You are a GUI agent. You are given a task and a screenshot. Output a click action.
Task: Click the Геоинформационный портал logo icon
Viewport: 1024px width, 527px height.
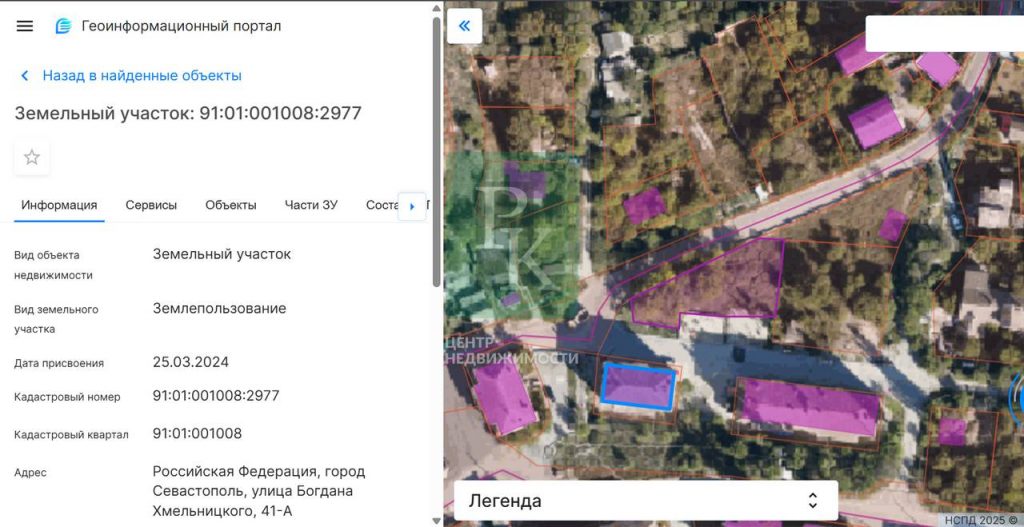(64, 26)
